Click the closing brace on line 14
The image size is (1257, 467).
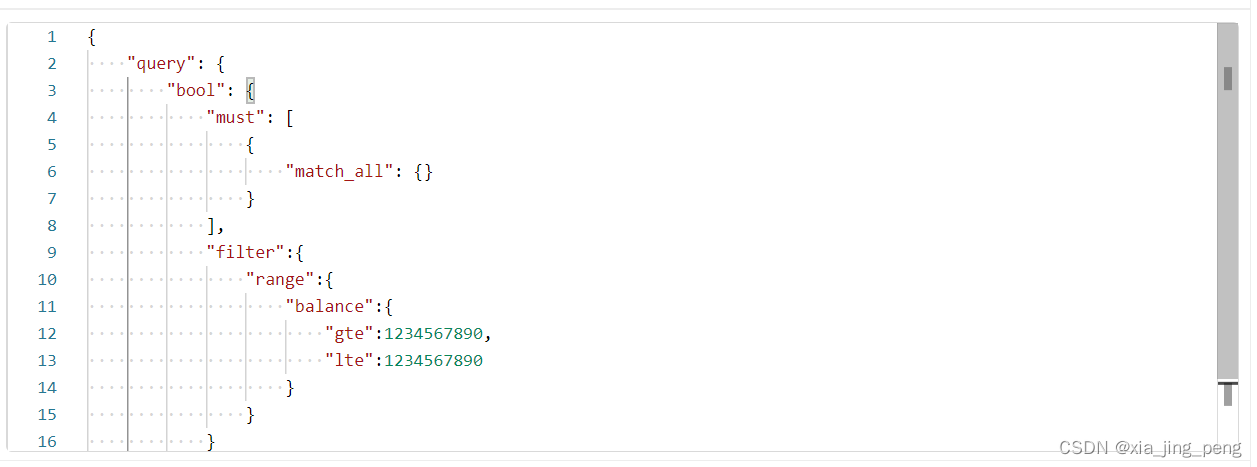290,387
